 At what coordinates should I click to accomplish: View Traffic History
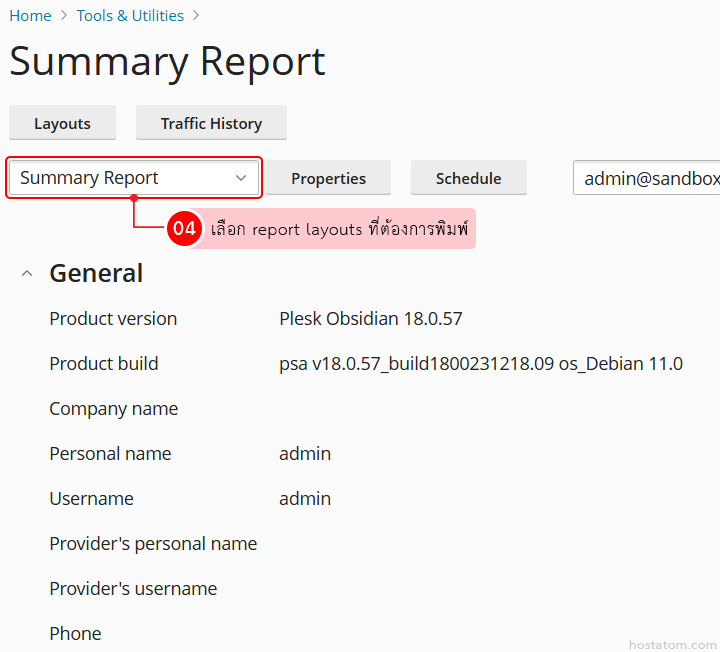click(211, 123)
